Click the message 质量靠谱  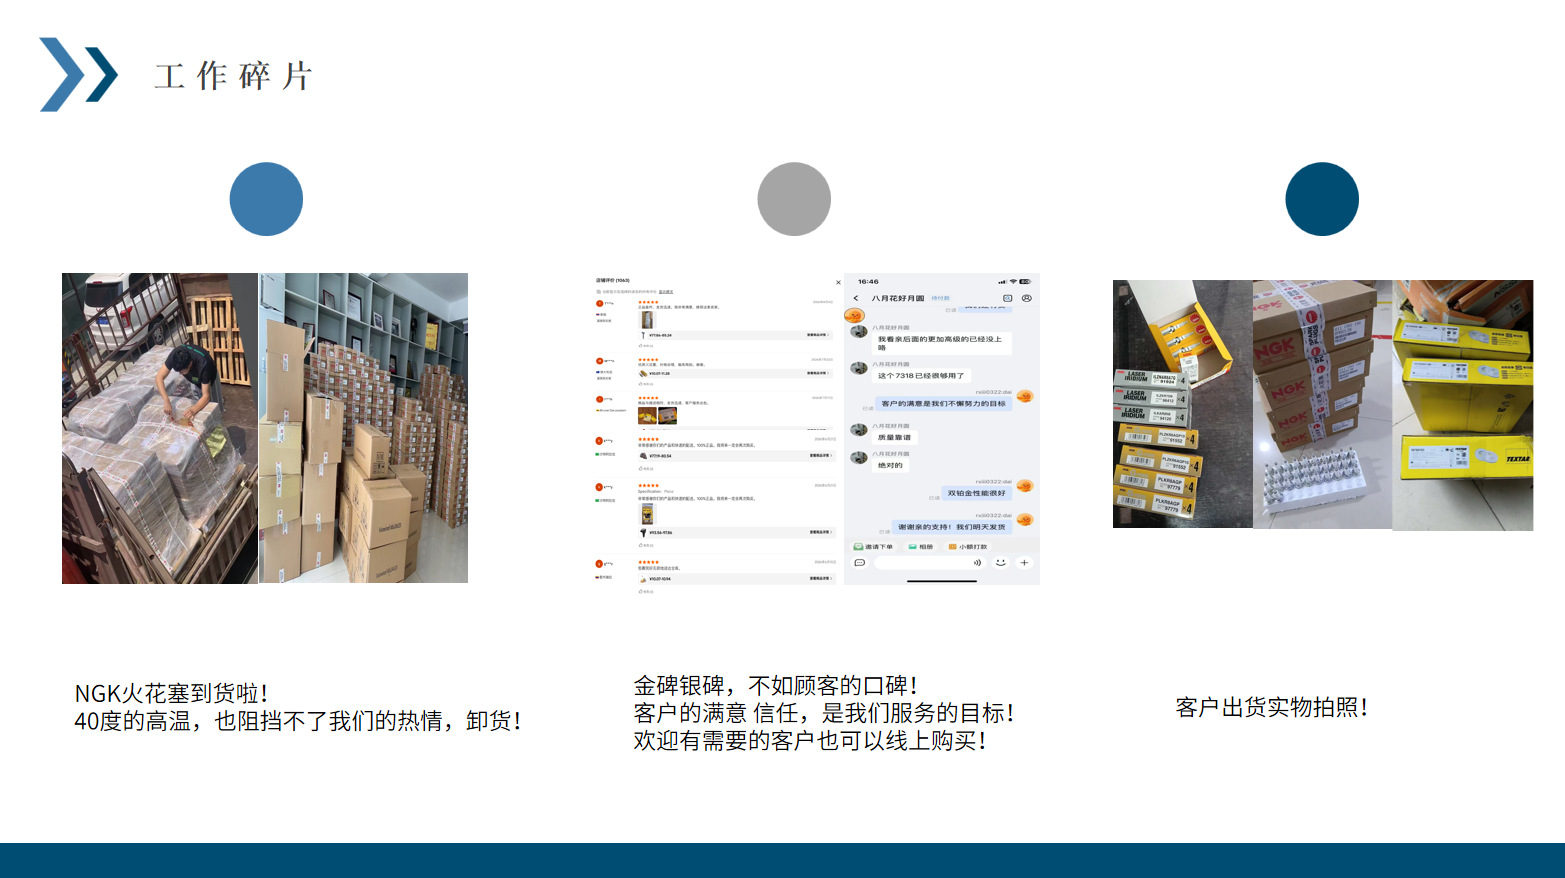894,438
